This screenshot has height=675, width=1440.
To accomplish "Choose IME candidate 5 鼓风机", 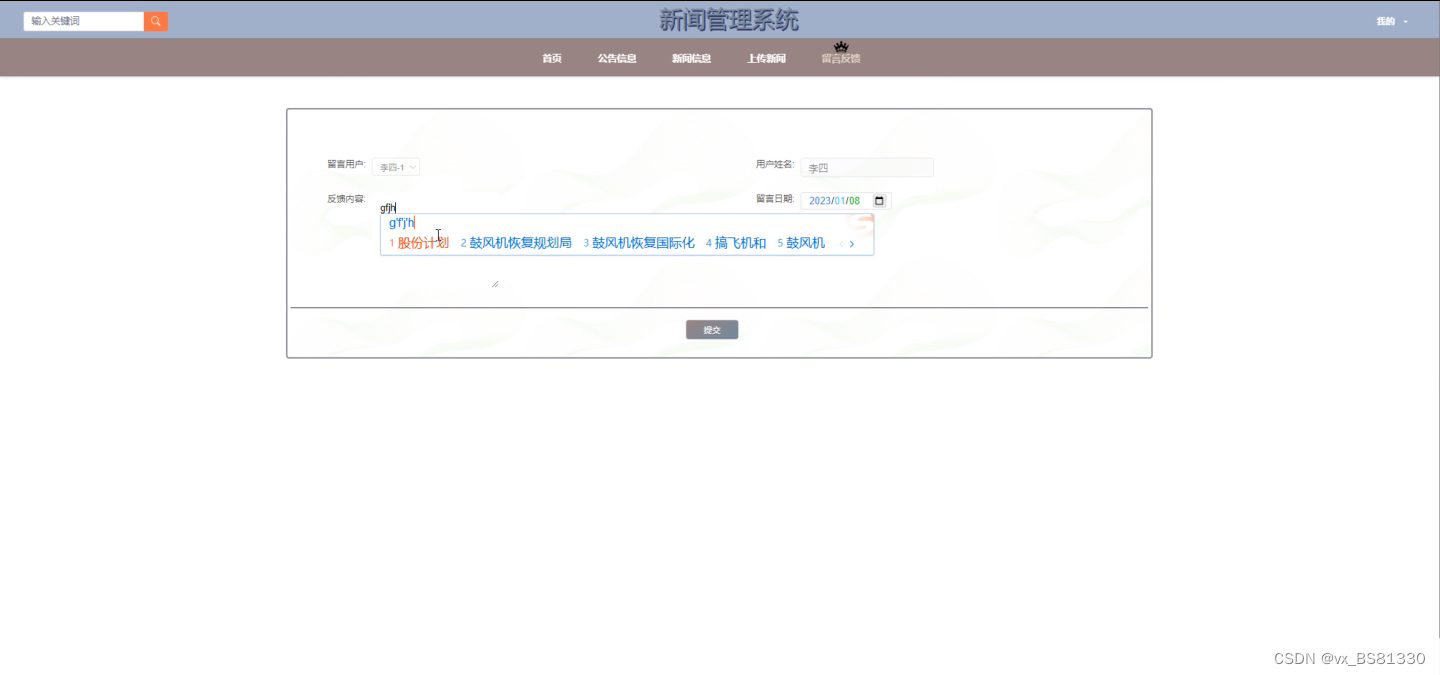I will pyautogui.click(x=801, y=243).
